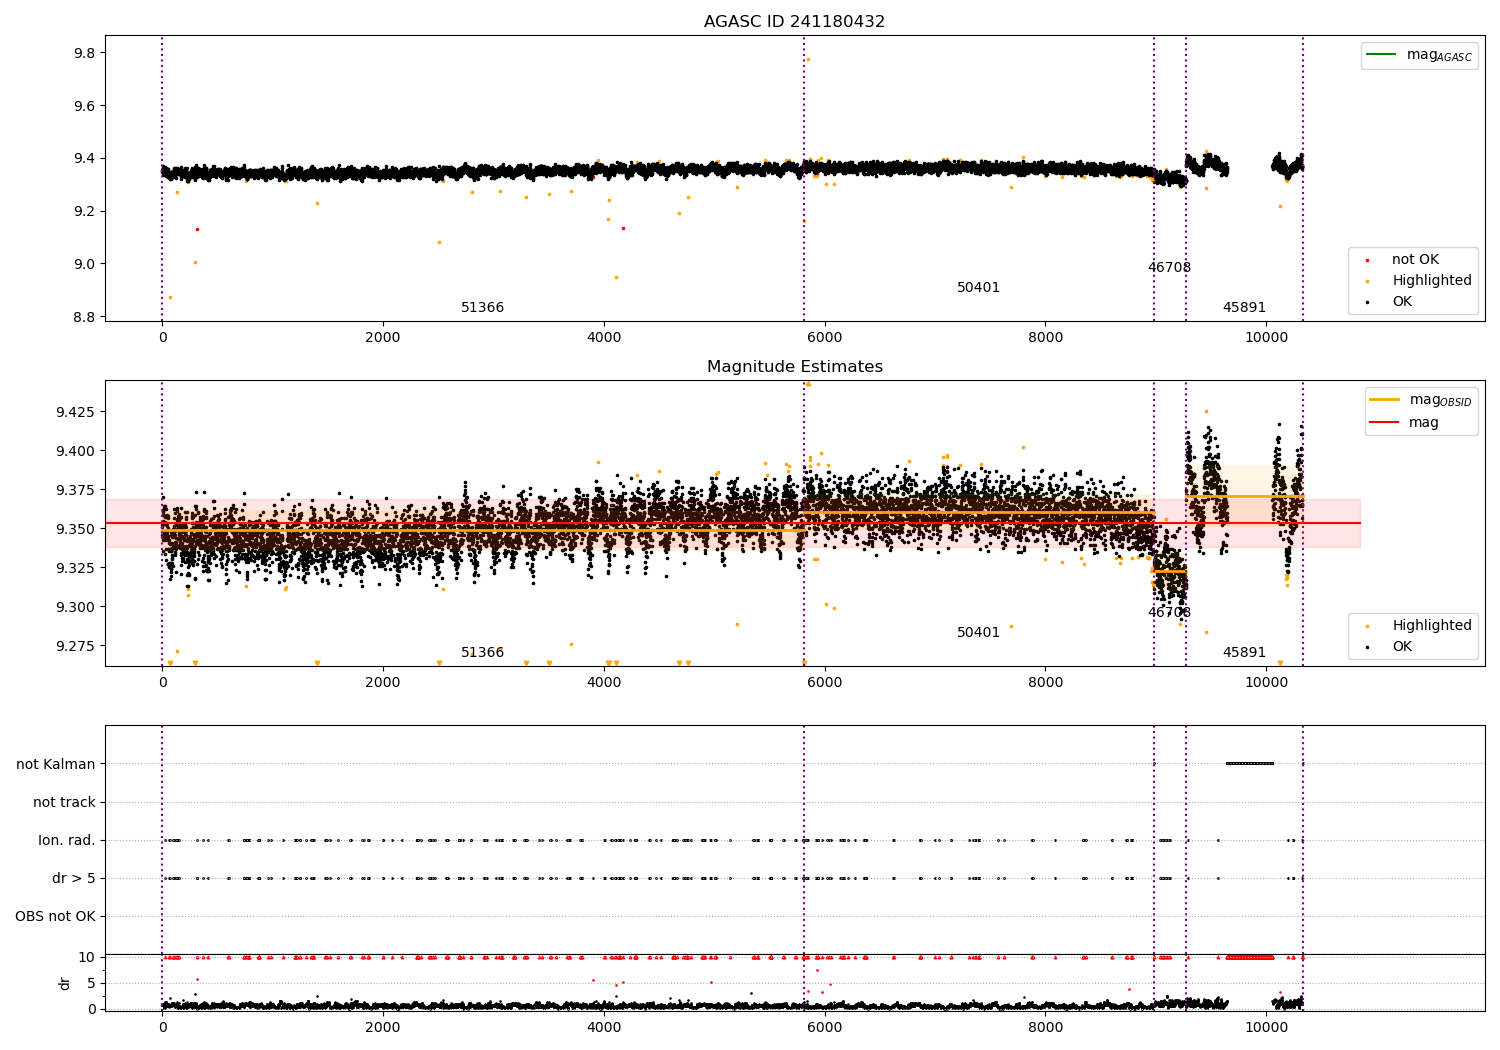This screenshot has width=1500, height=1050.
Task: Click obsid label 50401 in the AGASC ID plot
Action: [978, 288]
